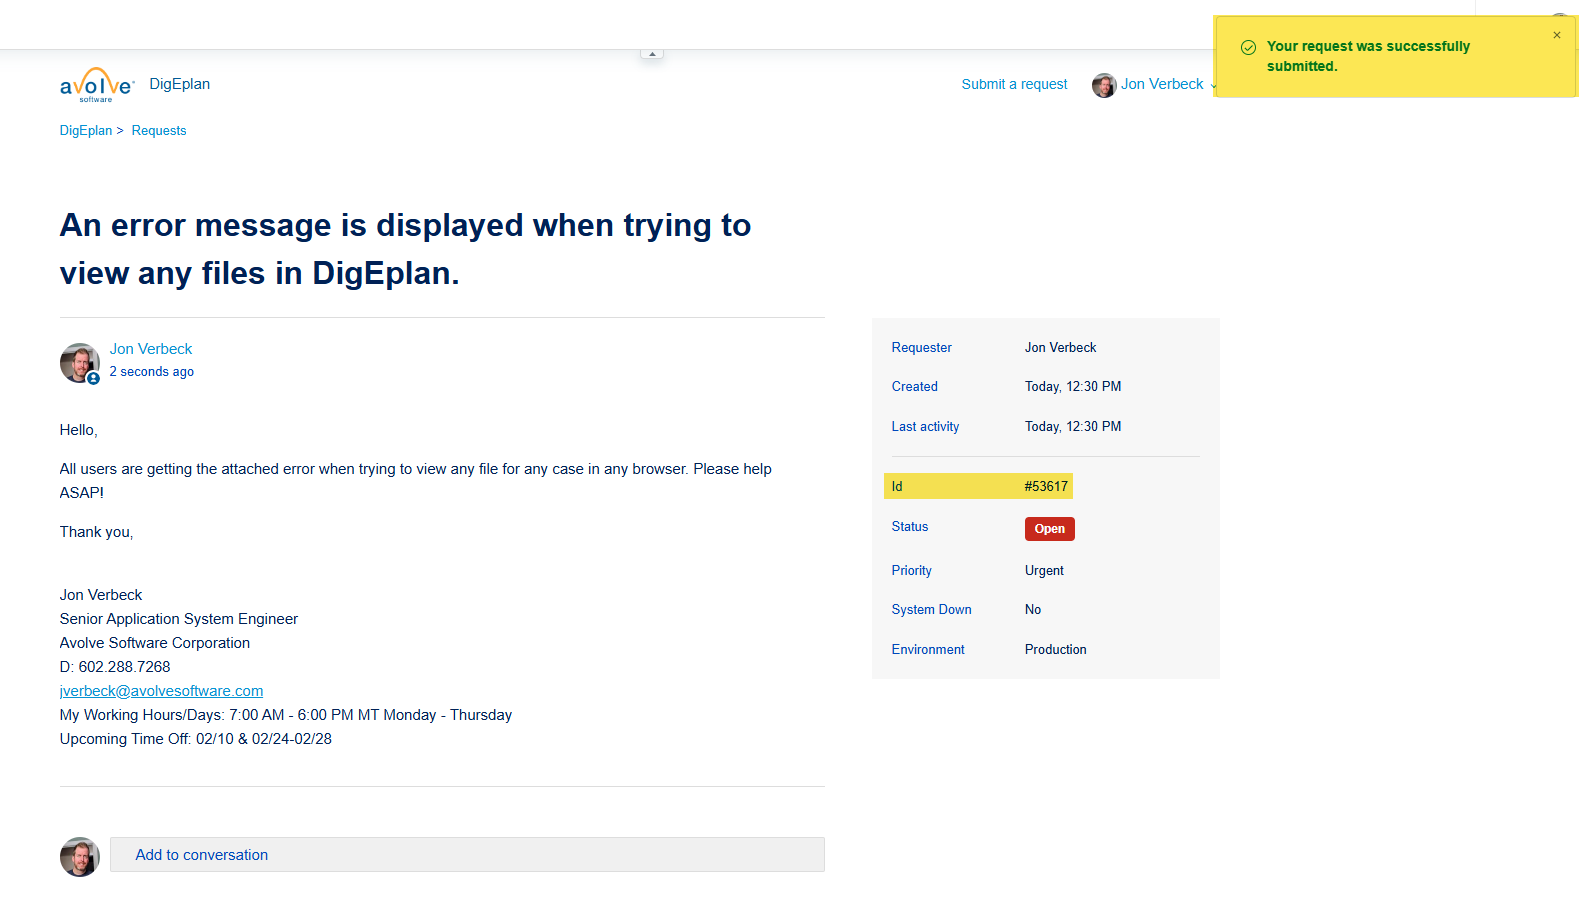
Task: Click the Urgent priority value
Action: coord(1044,571)
